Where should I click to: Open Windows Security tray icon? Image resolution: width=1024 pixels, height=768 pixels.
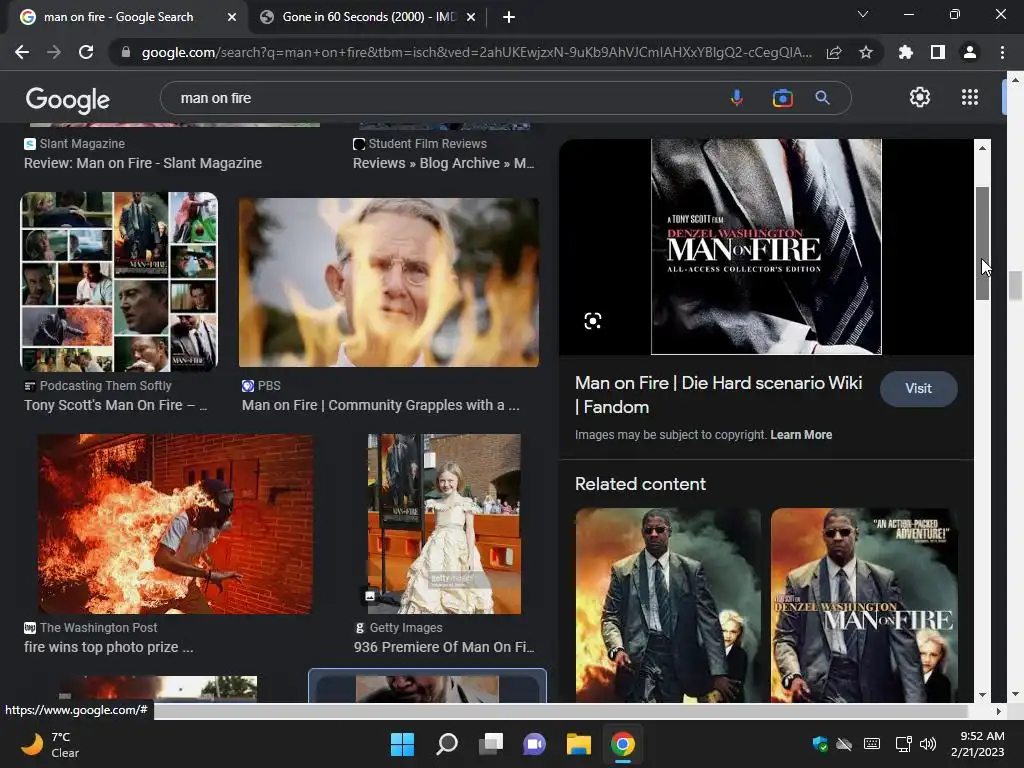[820, 744]
